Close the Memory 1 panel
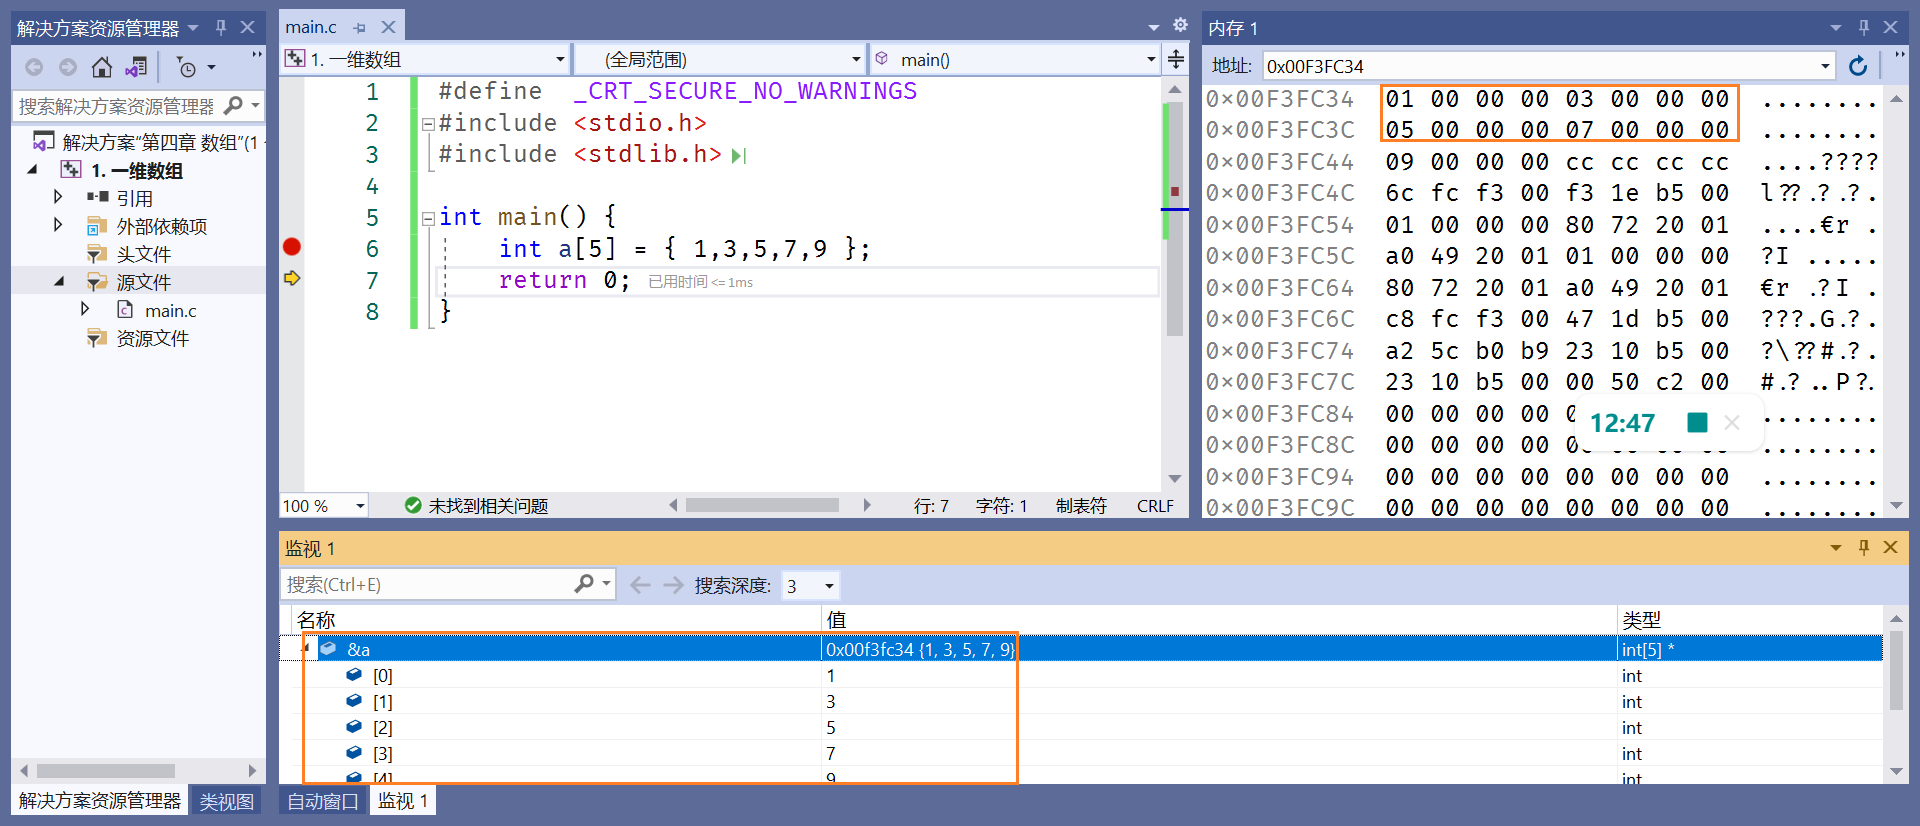The width and height of the screenshot is (1920, 826). [x=1890, y=27]
